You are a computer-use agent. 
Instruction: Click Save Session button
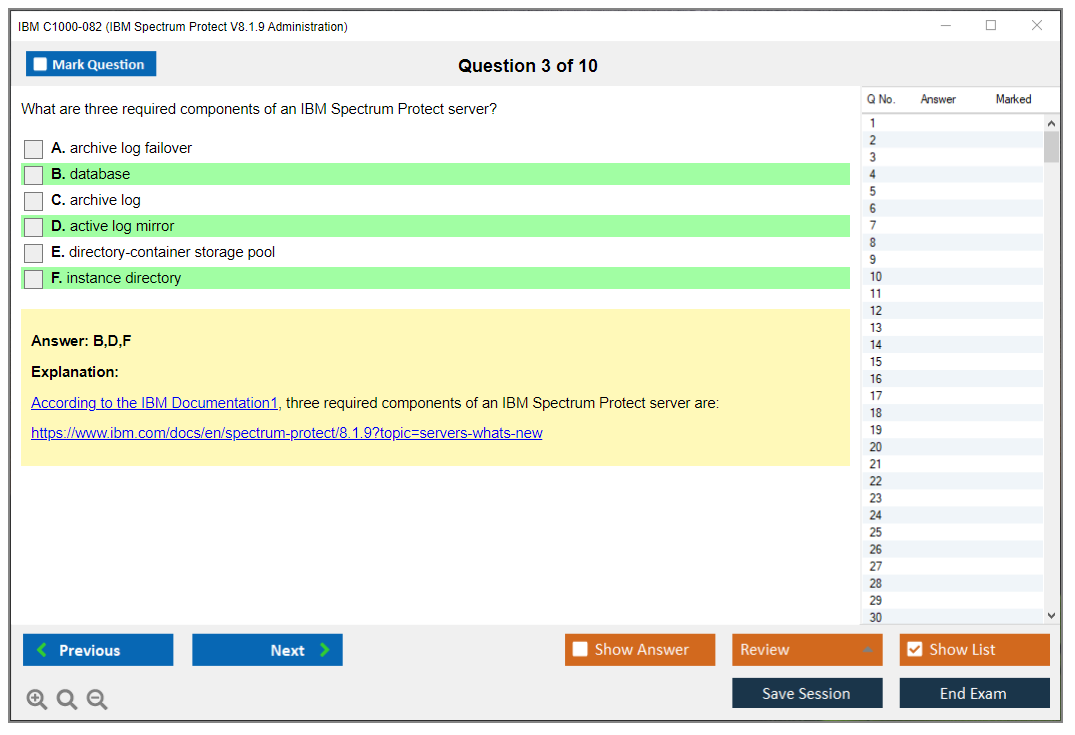tap(807, 693)
